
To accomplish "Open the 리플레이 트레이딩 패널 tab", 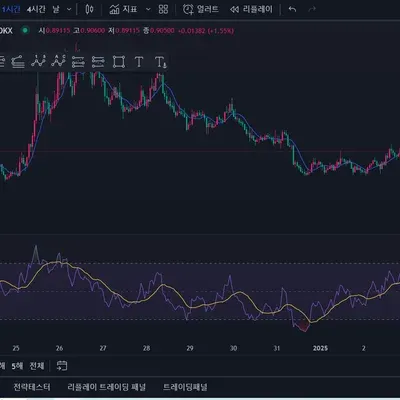I will (x=107, y=387).
